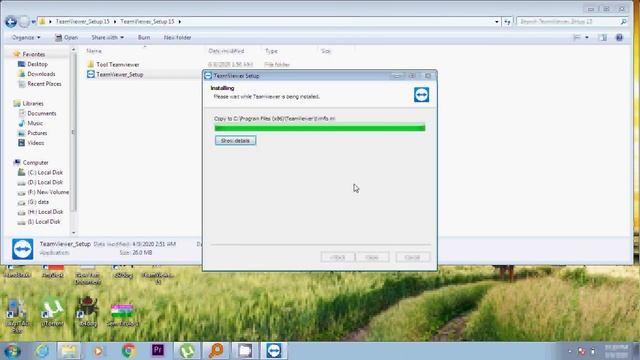Click the navigation pane scrollbar down arrow
640x360 pixels.
pos(74,232)
